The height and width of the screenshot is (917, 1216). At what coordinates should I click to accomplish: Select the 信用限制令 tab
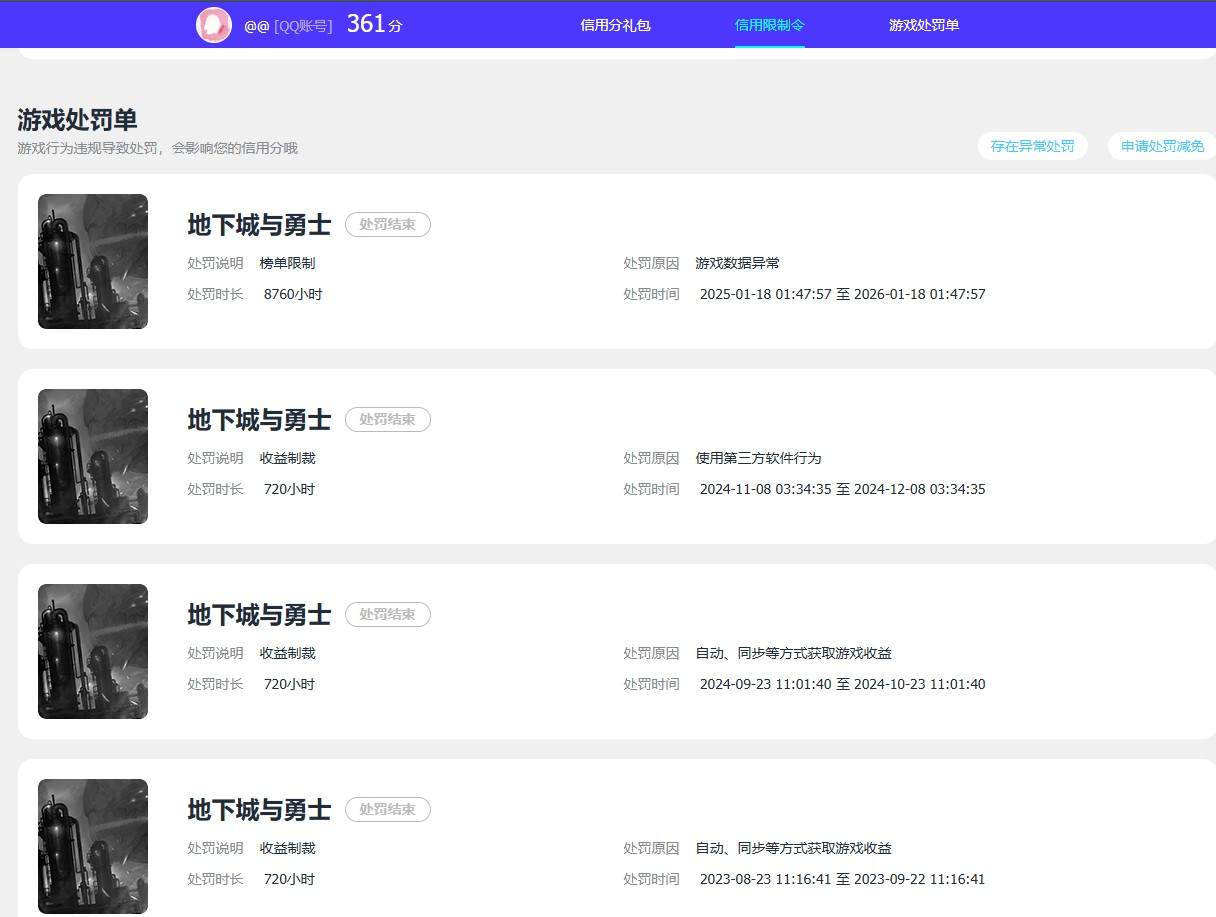[x=769, y=25]
